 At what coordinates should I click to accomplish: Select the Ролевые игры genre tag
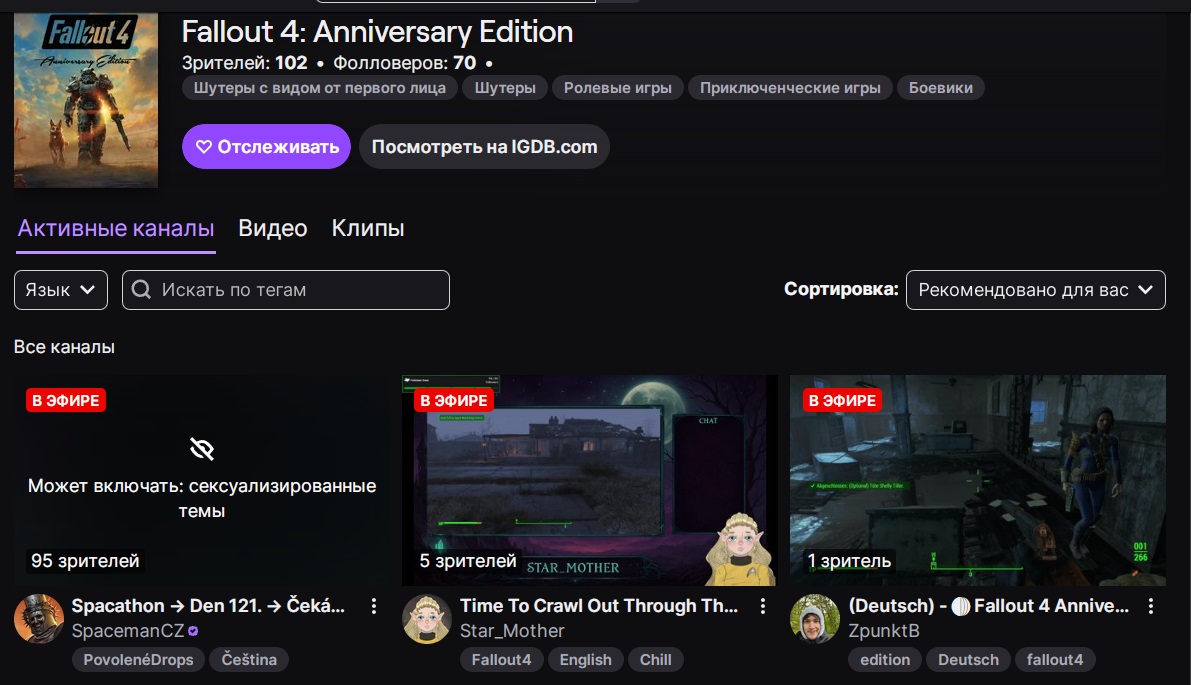(618, 88)
